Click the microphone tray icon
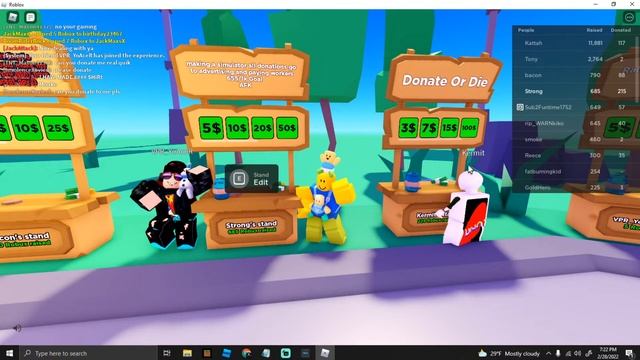This screenshot has height=360, width=640. pyautogui.click(x=558, y=353)
